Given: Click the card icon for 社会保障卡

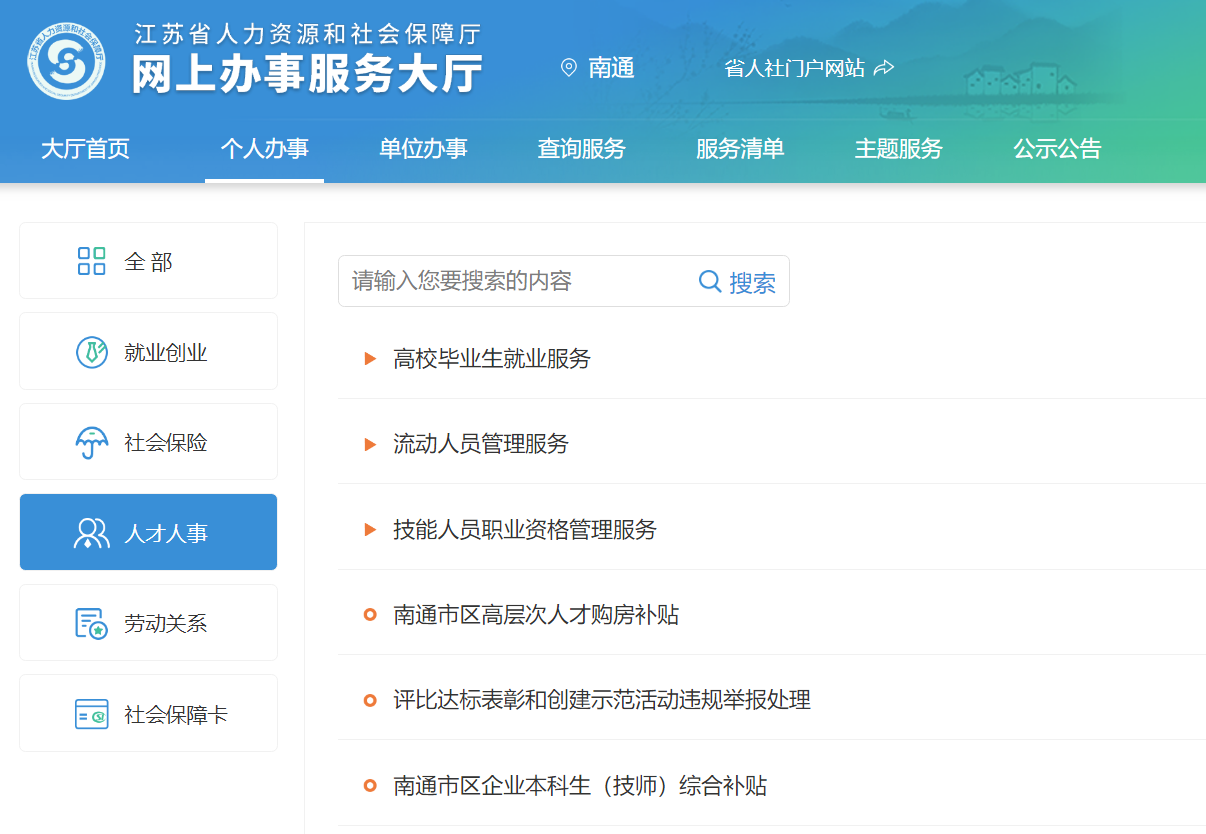Looking at the screenshot, I should (x=91, y=714).
